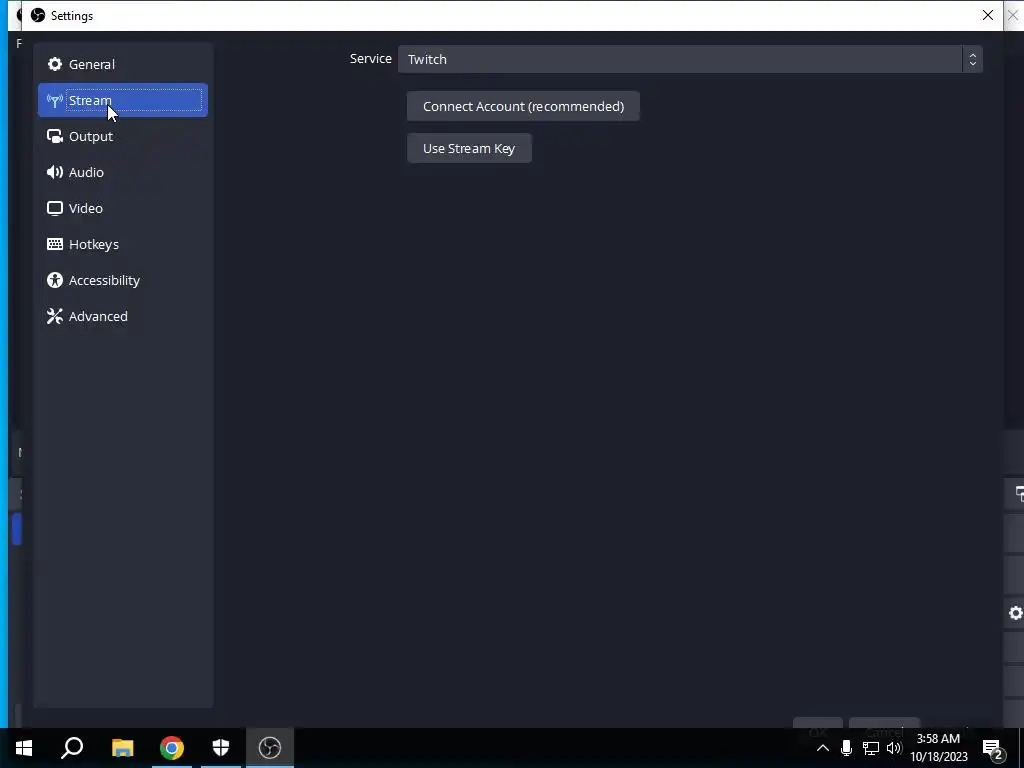
Task: Close the Settings dialog window
Action: pos(987,15)
